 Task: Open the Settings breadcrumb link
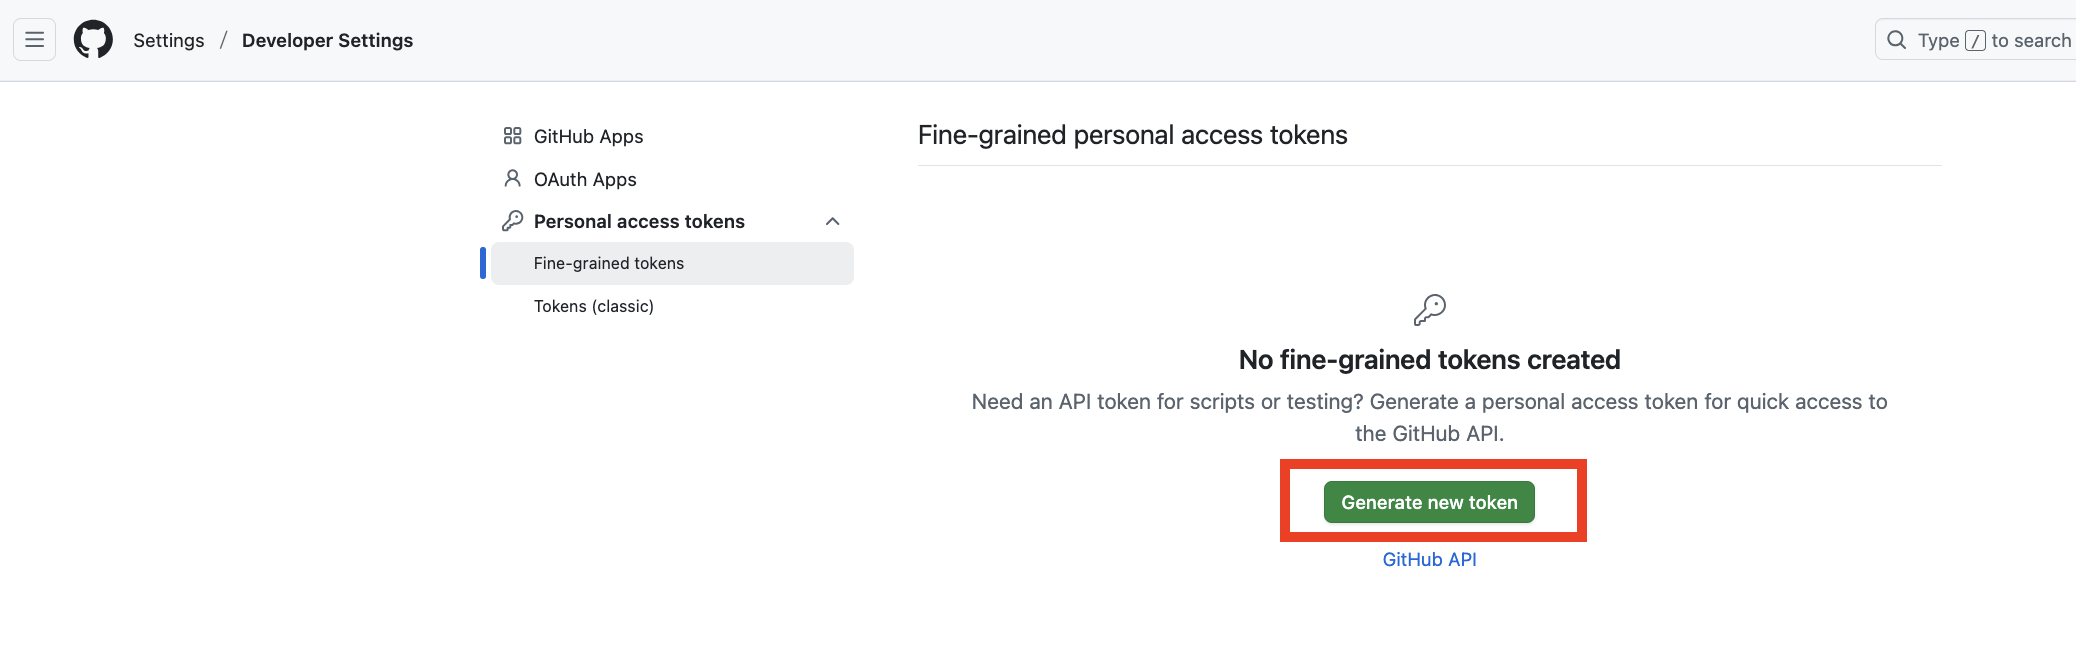coord(169,40)
